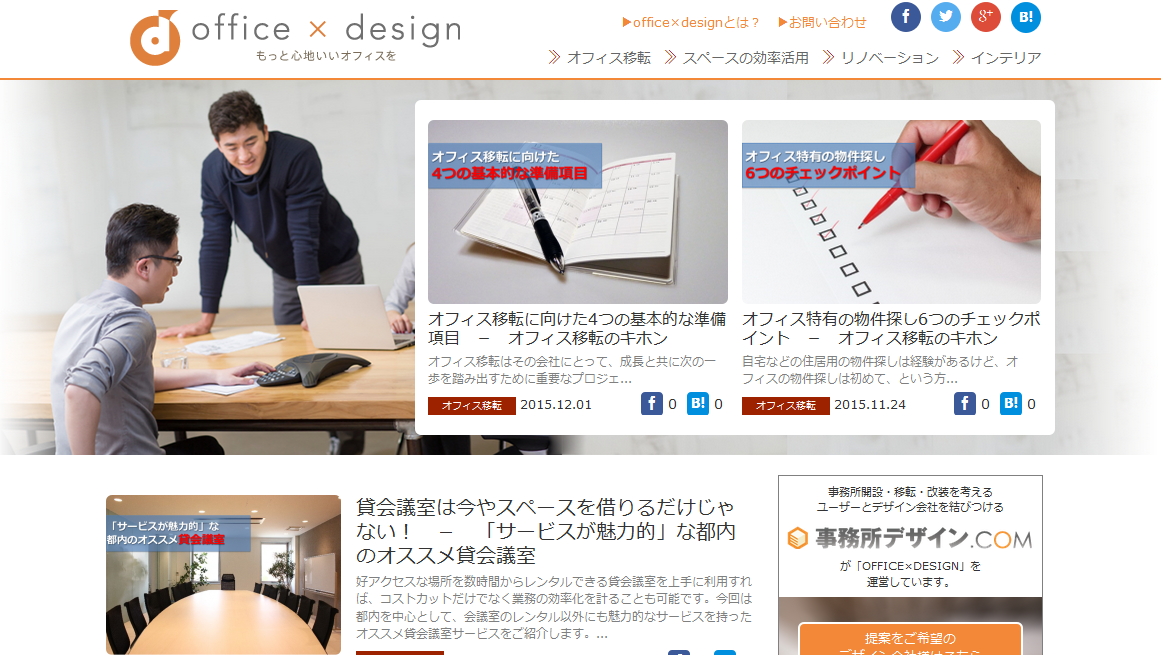Follow the office×designとは？ link
Image resolution: width=1161 pixels, height=655 pixels.
[691, 22]
